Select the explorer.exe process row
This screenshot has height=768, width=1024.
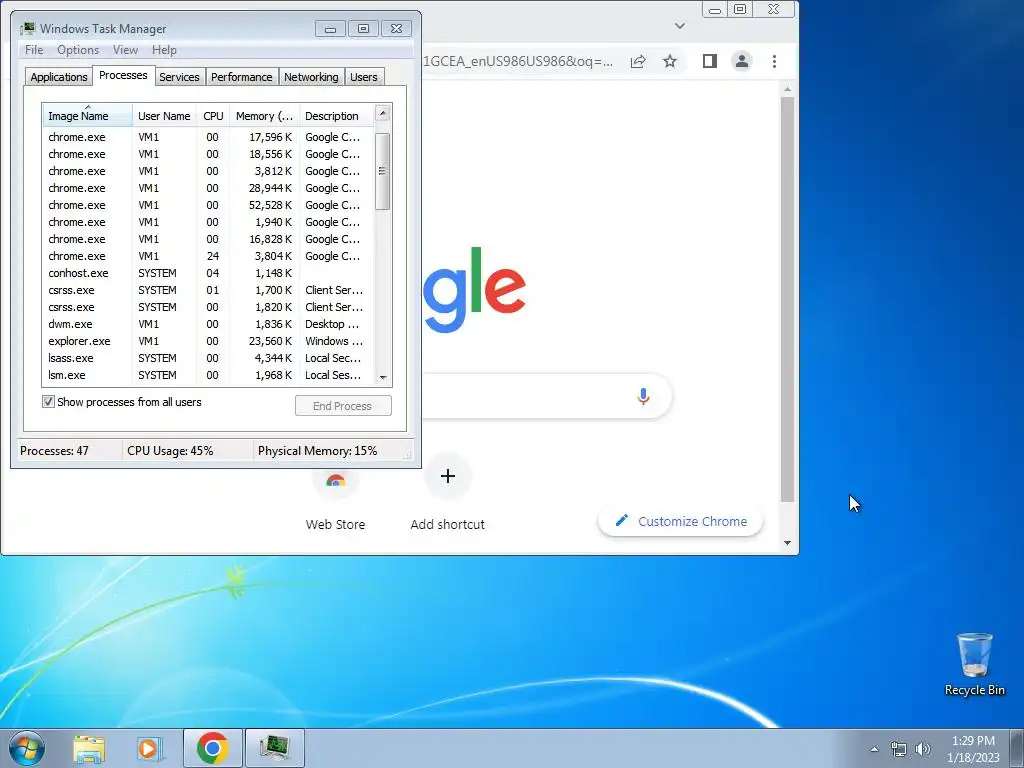coord(209,341)
